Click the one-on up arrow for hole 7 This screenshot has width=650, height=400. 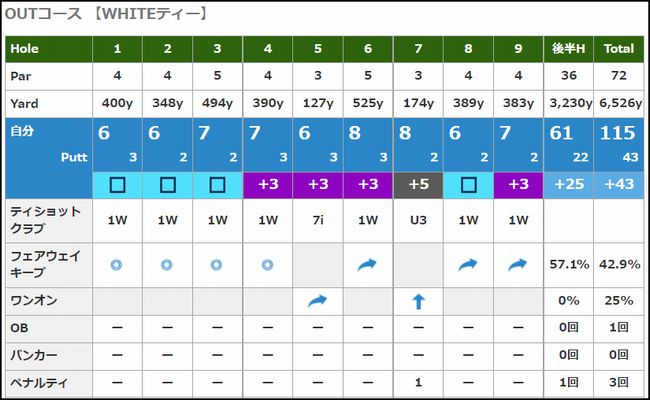pos(418,301)
